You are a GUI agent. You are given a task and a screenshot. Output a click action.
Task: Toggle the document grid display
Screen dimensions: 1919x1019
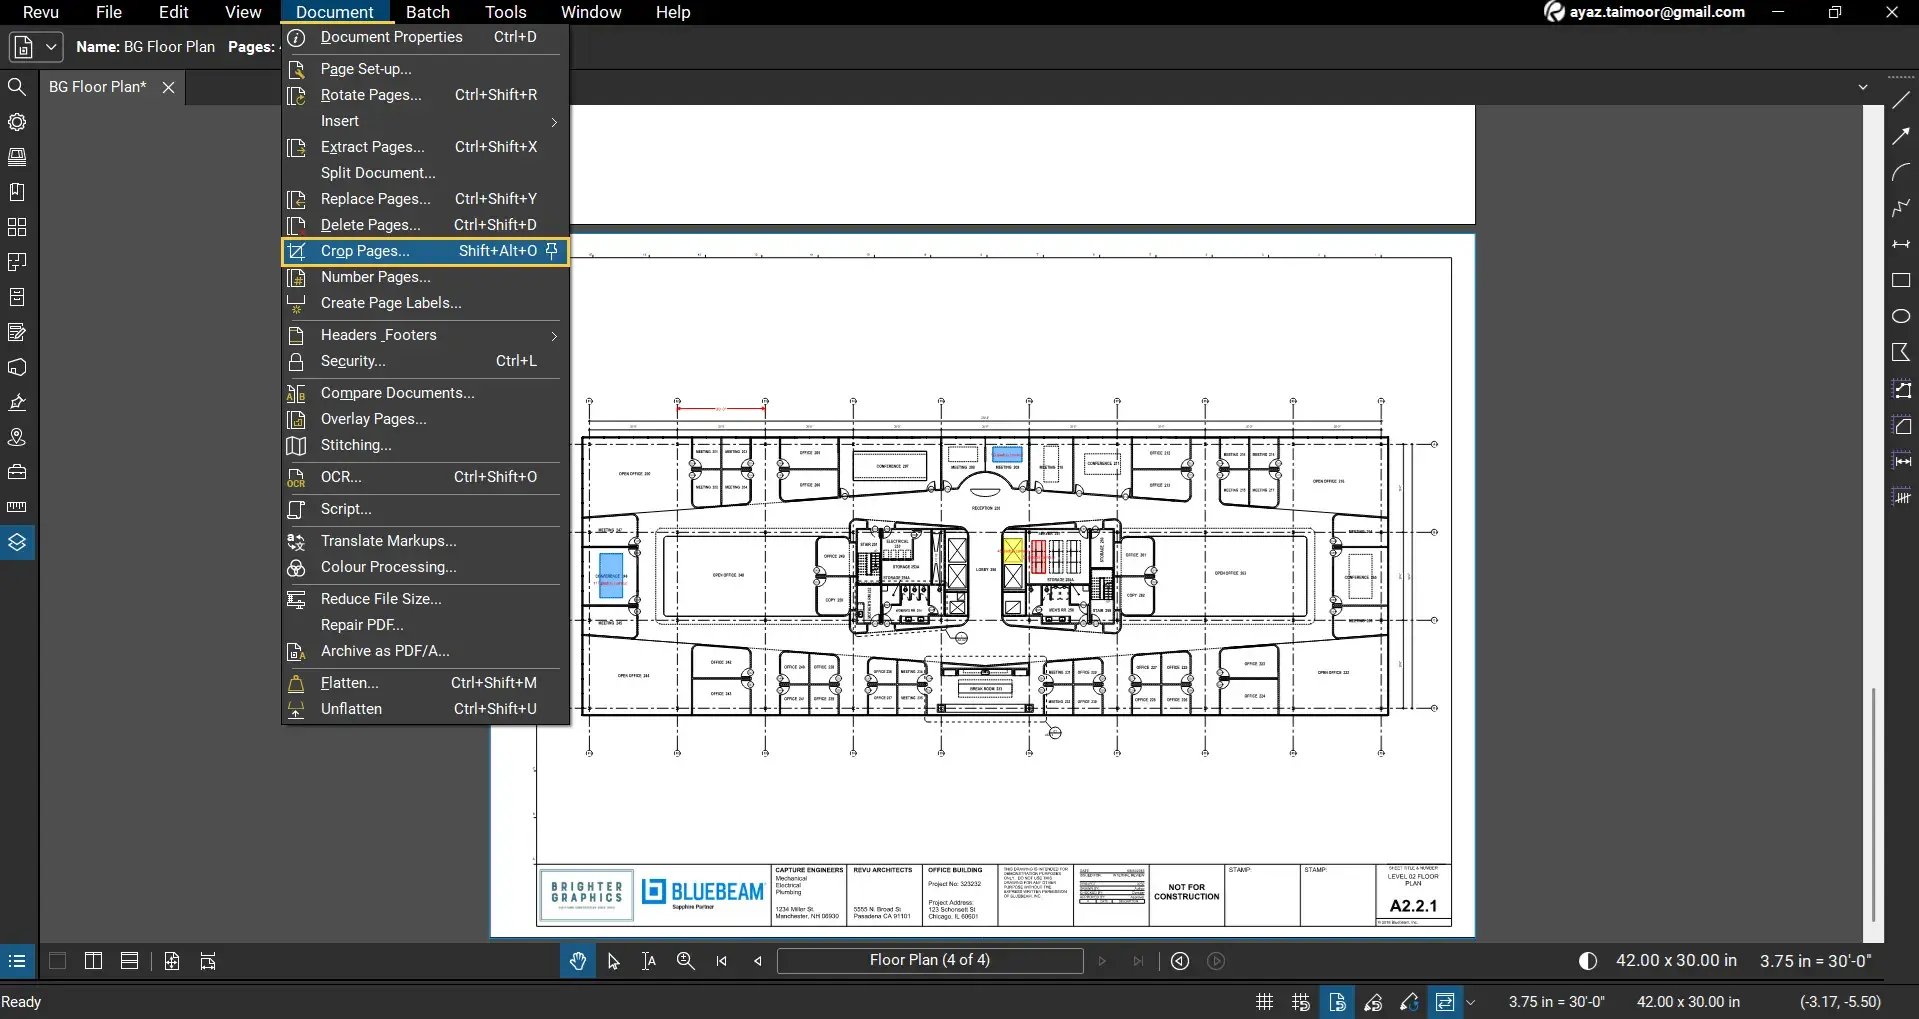[x=1262, y=1001]
